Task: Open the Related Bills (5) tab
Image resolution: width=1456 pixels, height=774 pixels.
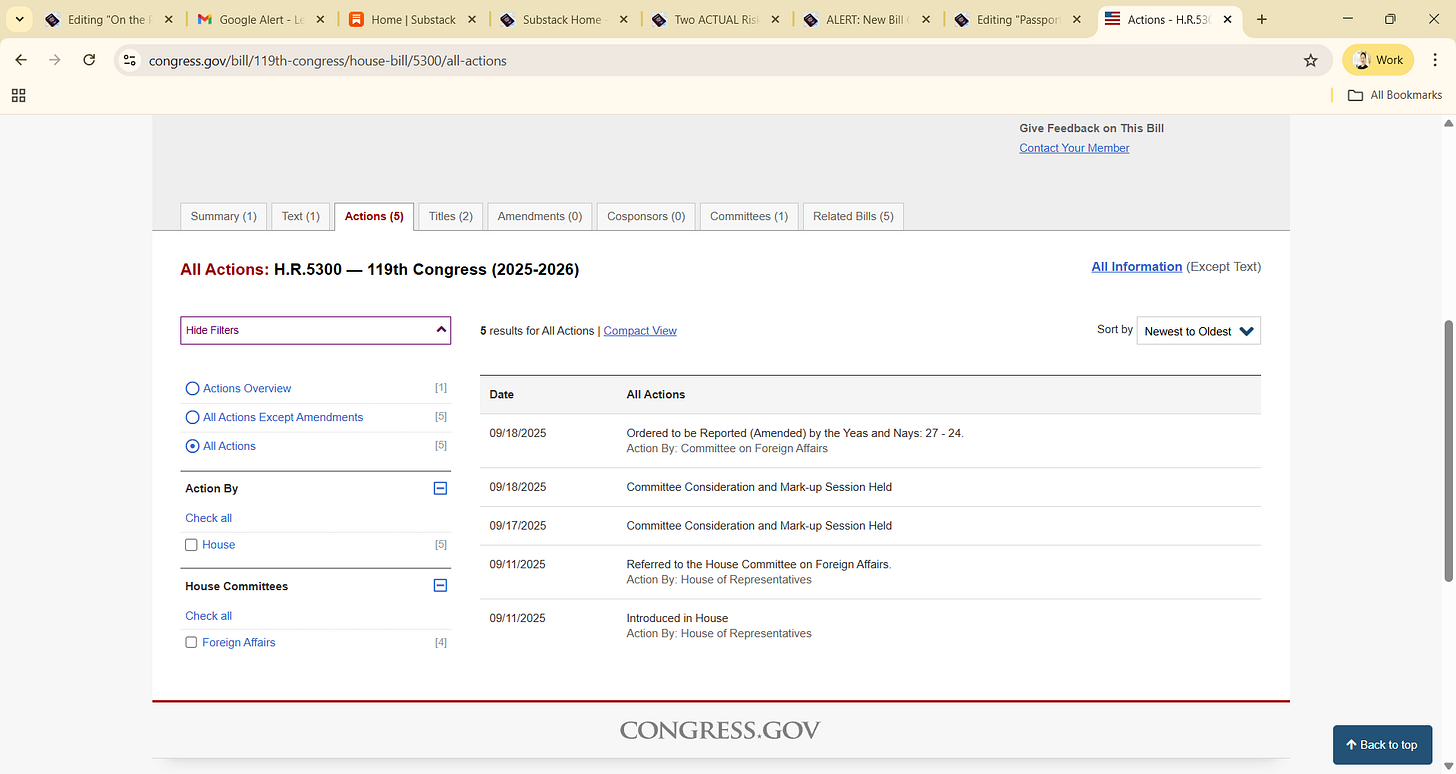Action: (x=853, y=216)
